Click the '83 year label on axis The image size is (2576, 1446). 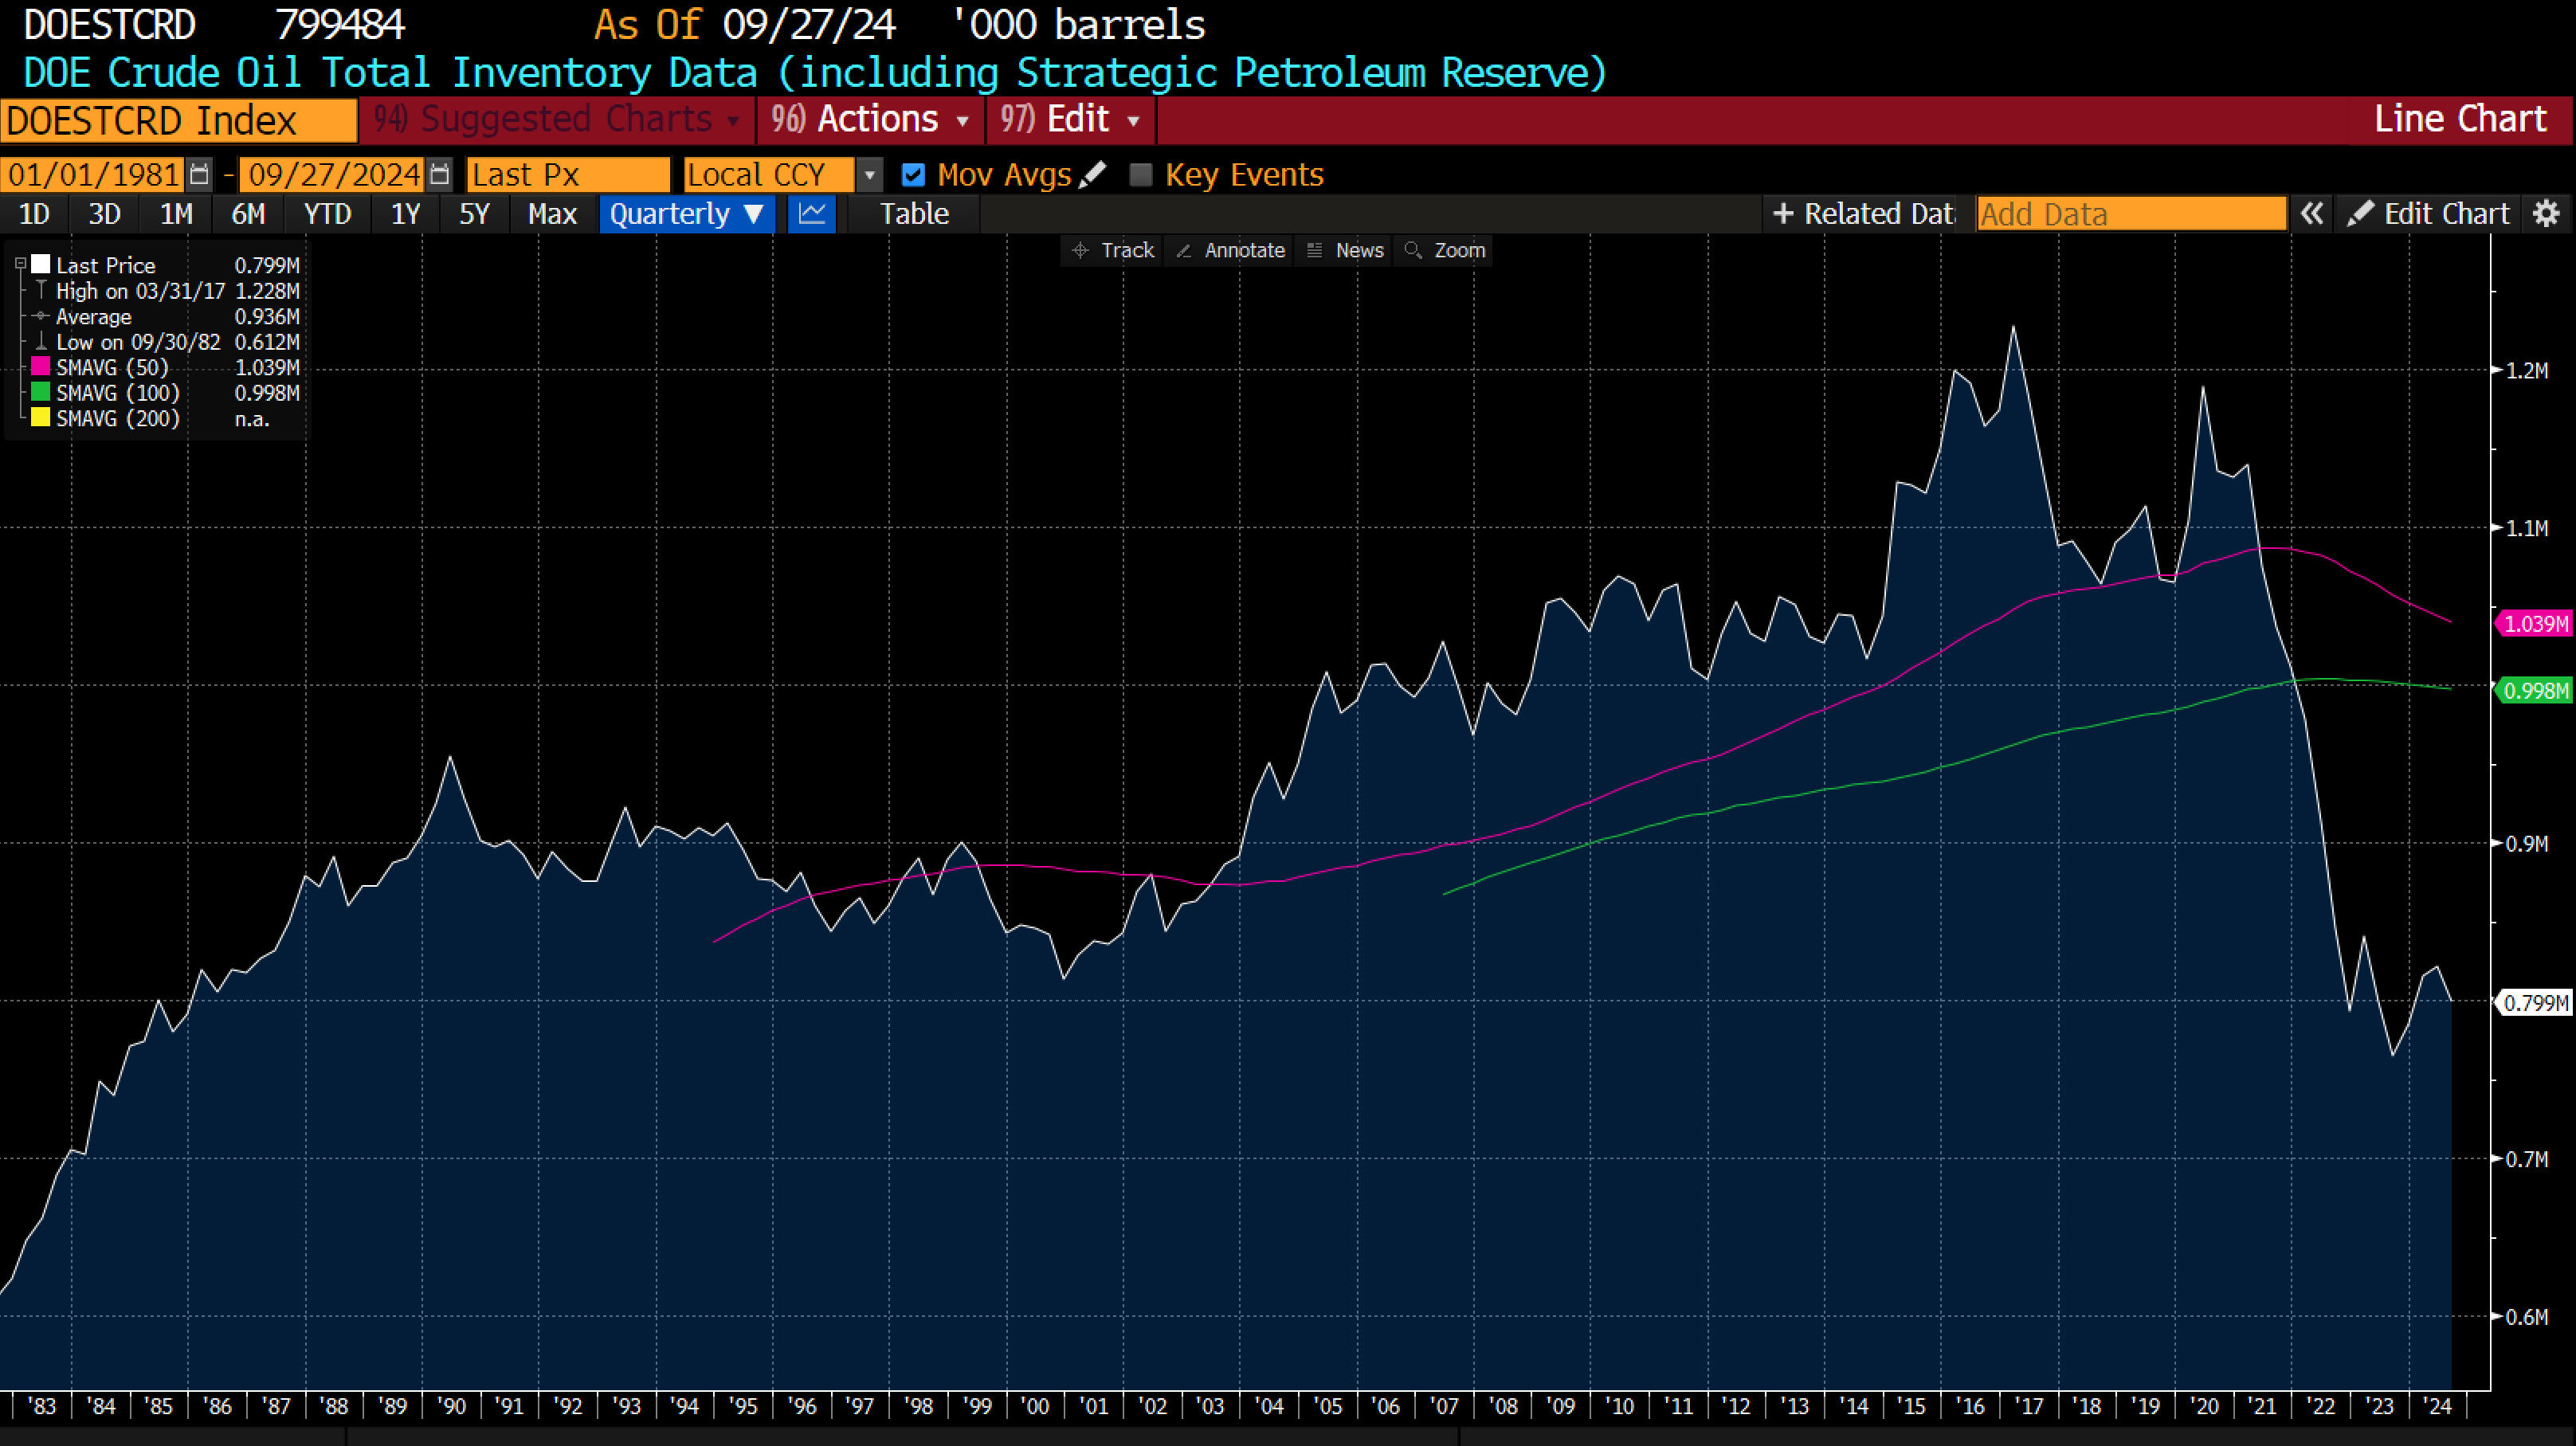tap(41, 1406)
